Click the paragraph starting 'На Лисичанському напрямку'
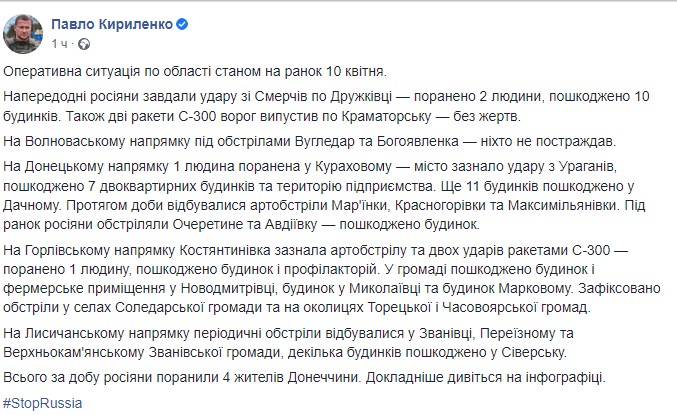Screen dimensions: 677x415 (300, 342)
